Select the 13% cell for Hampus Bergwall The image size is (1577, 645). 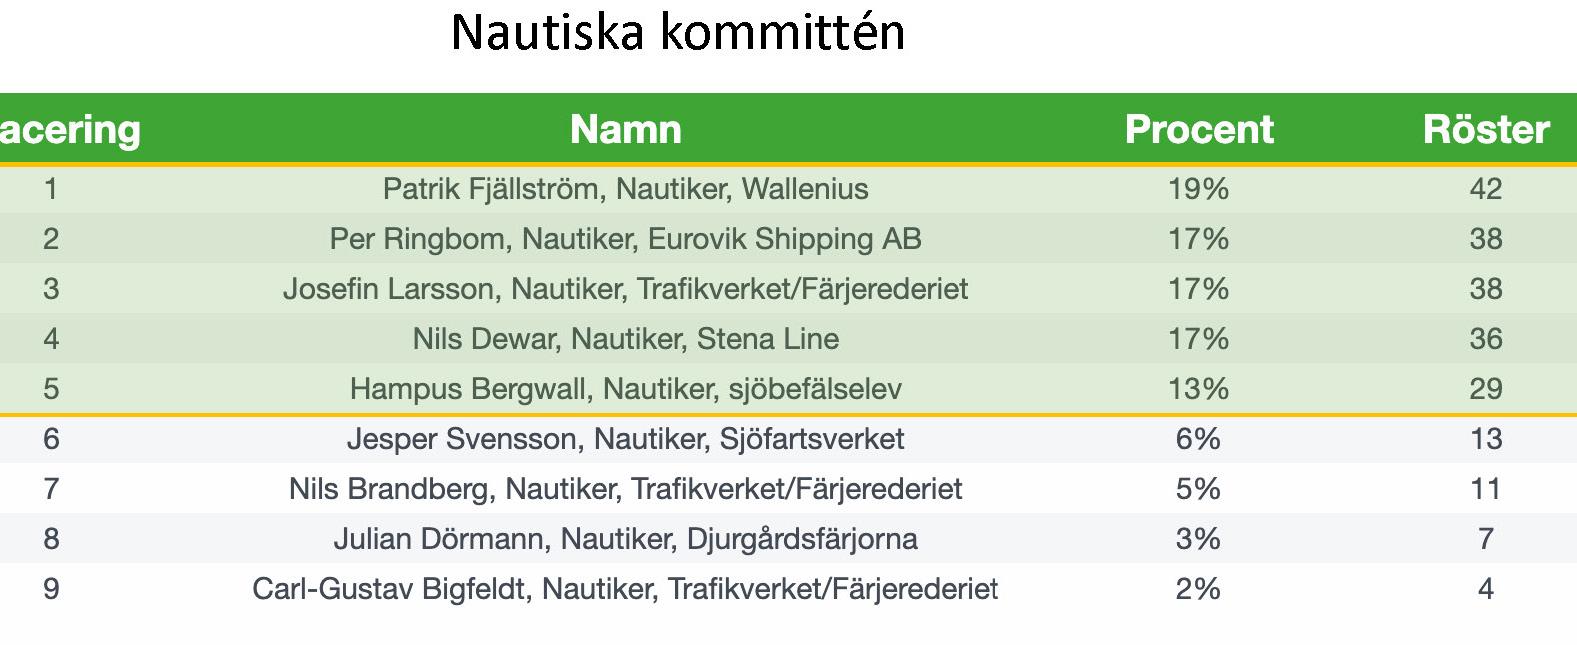pyautogui.click(x=1198, y=389)
